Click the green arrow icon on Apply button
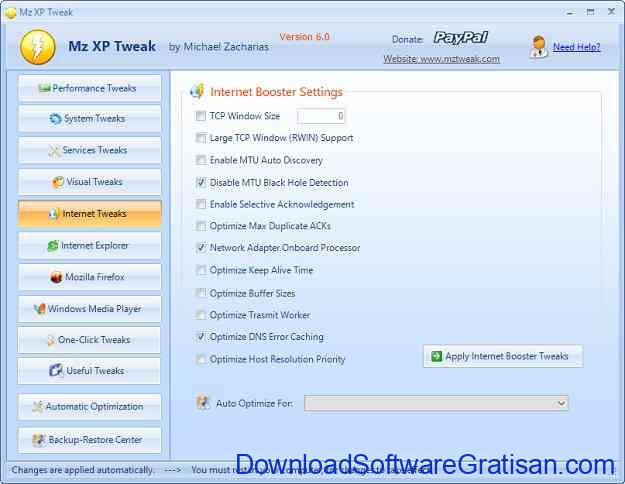Screen dimensions: 625x484 click(x=436, y=356)
